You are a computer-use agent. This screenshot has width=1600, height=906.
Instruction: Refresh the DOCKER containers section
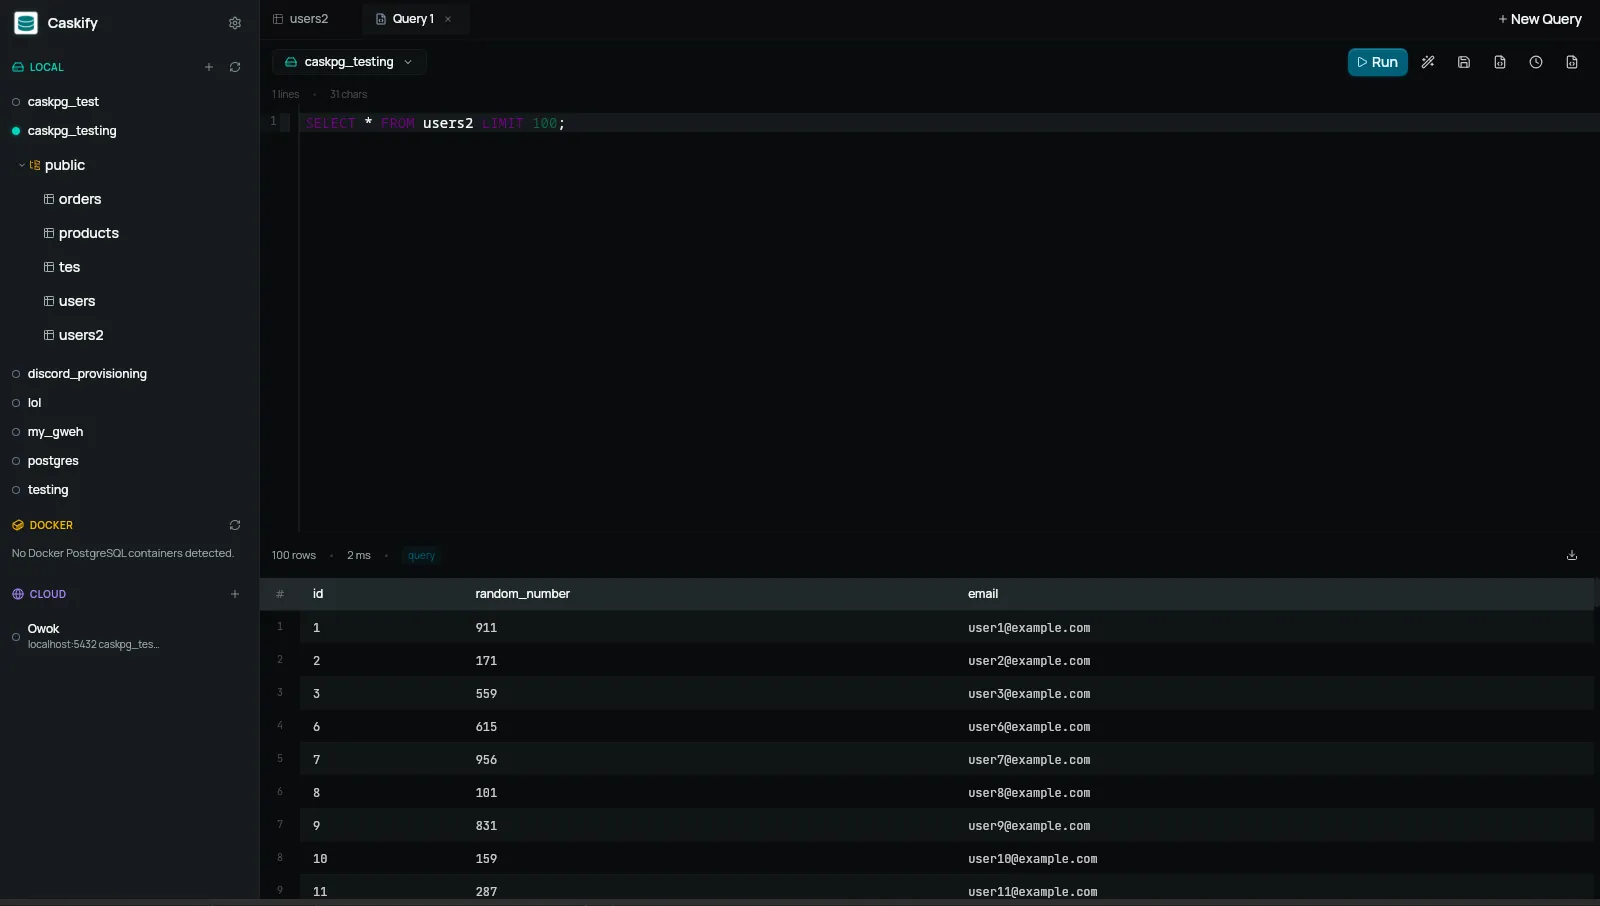(x=235, y=525)
